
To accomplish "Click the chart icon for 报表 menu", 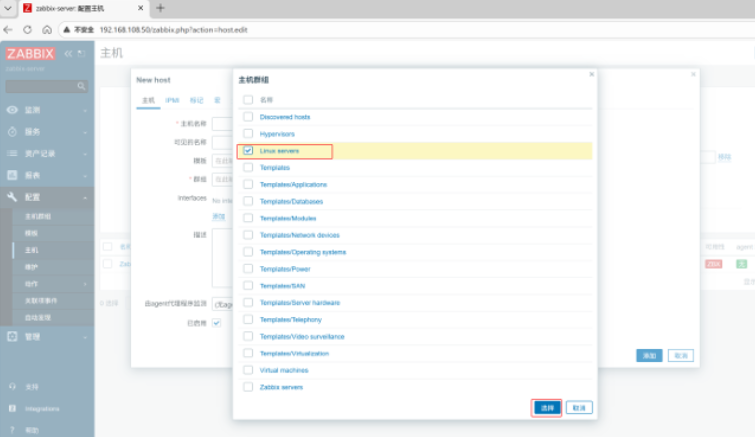I will tap(12, 175).
